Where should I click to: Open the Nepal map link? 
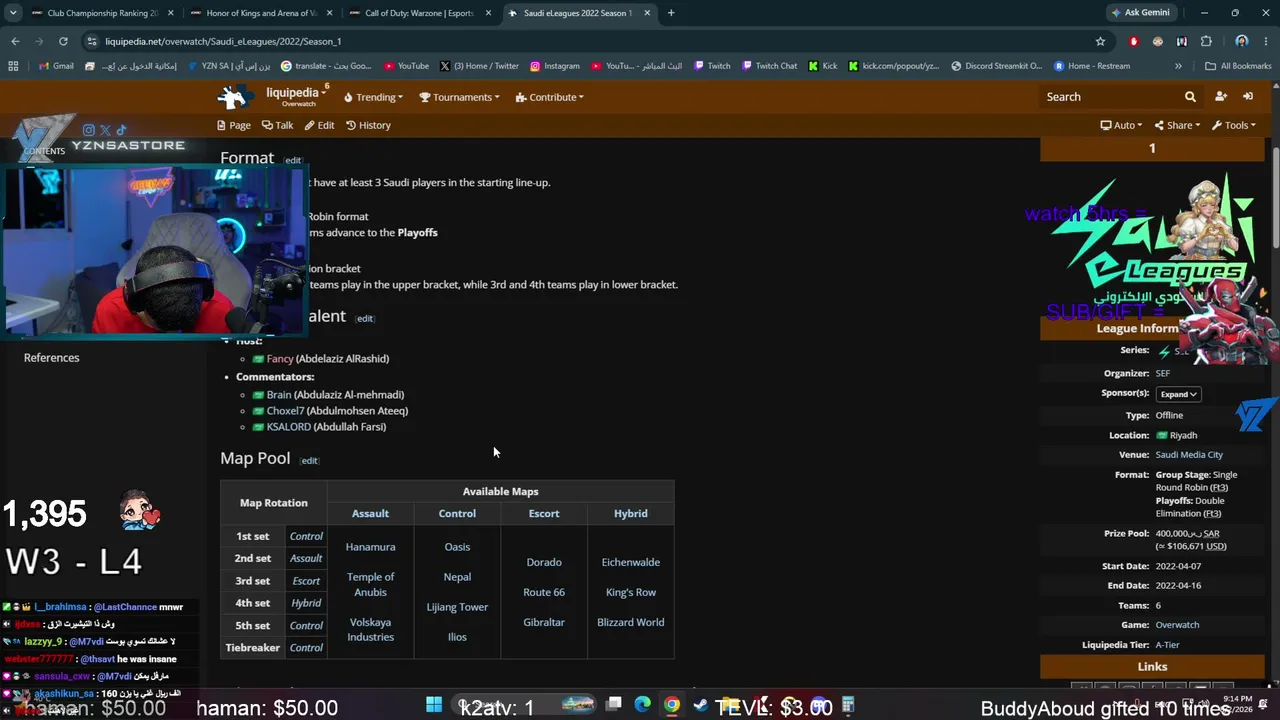457,576
